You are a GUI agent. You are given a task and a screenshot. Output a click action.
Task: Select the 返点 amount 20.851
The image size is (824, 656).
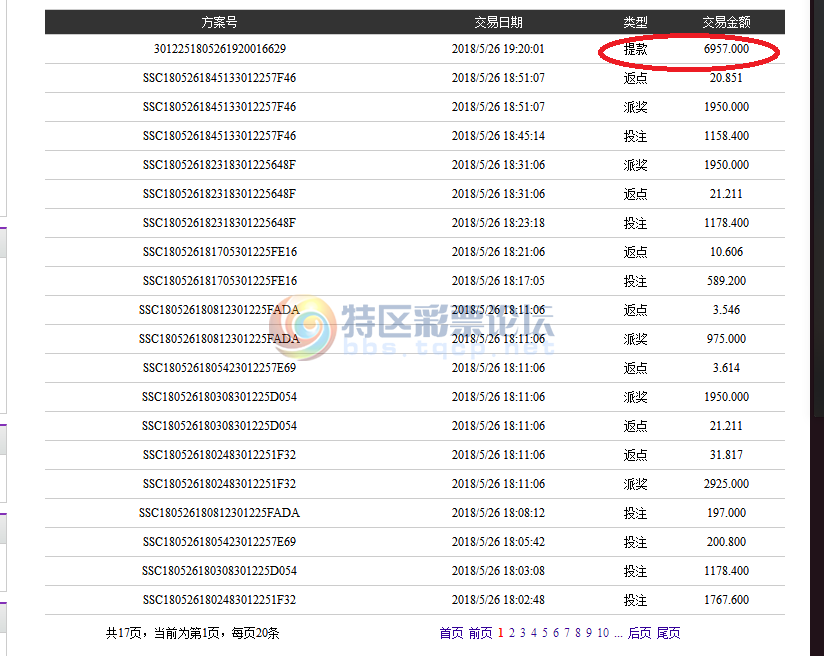[726, 78]
